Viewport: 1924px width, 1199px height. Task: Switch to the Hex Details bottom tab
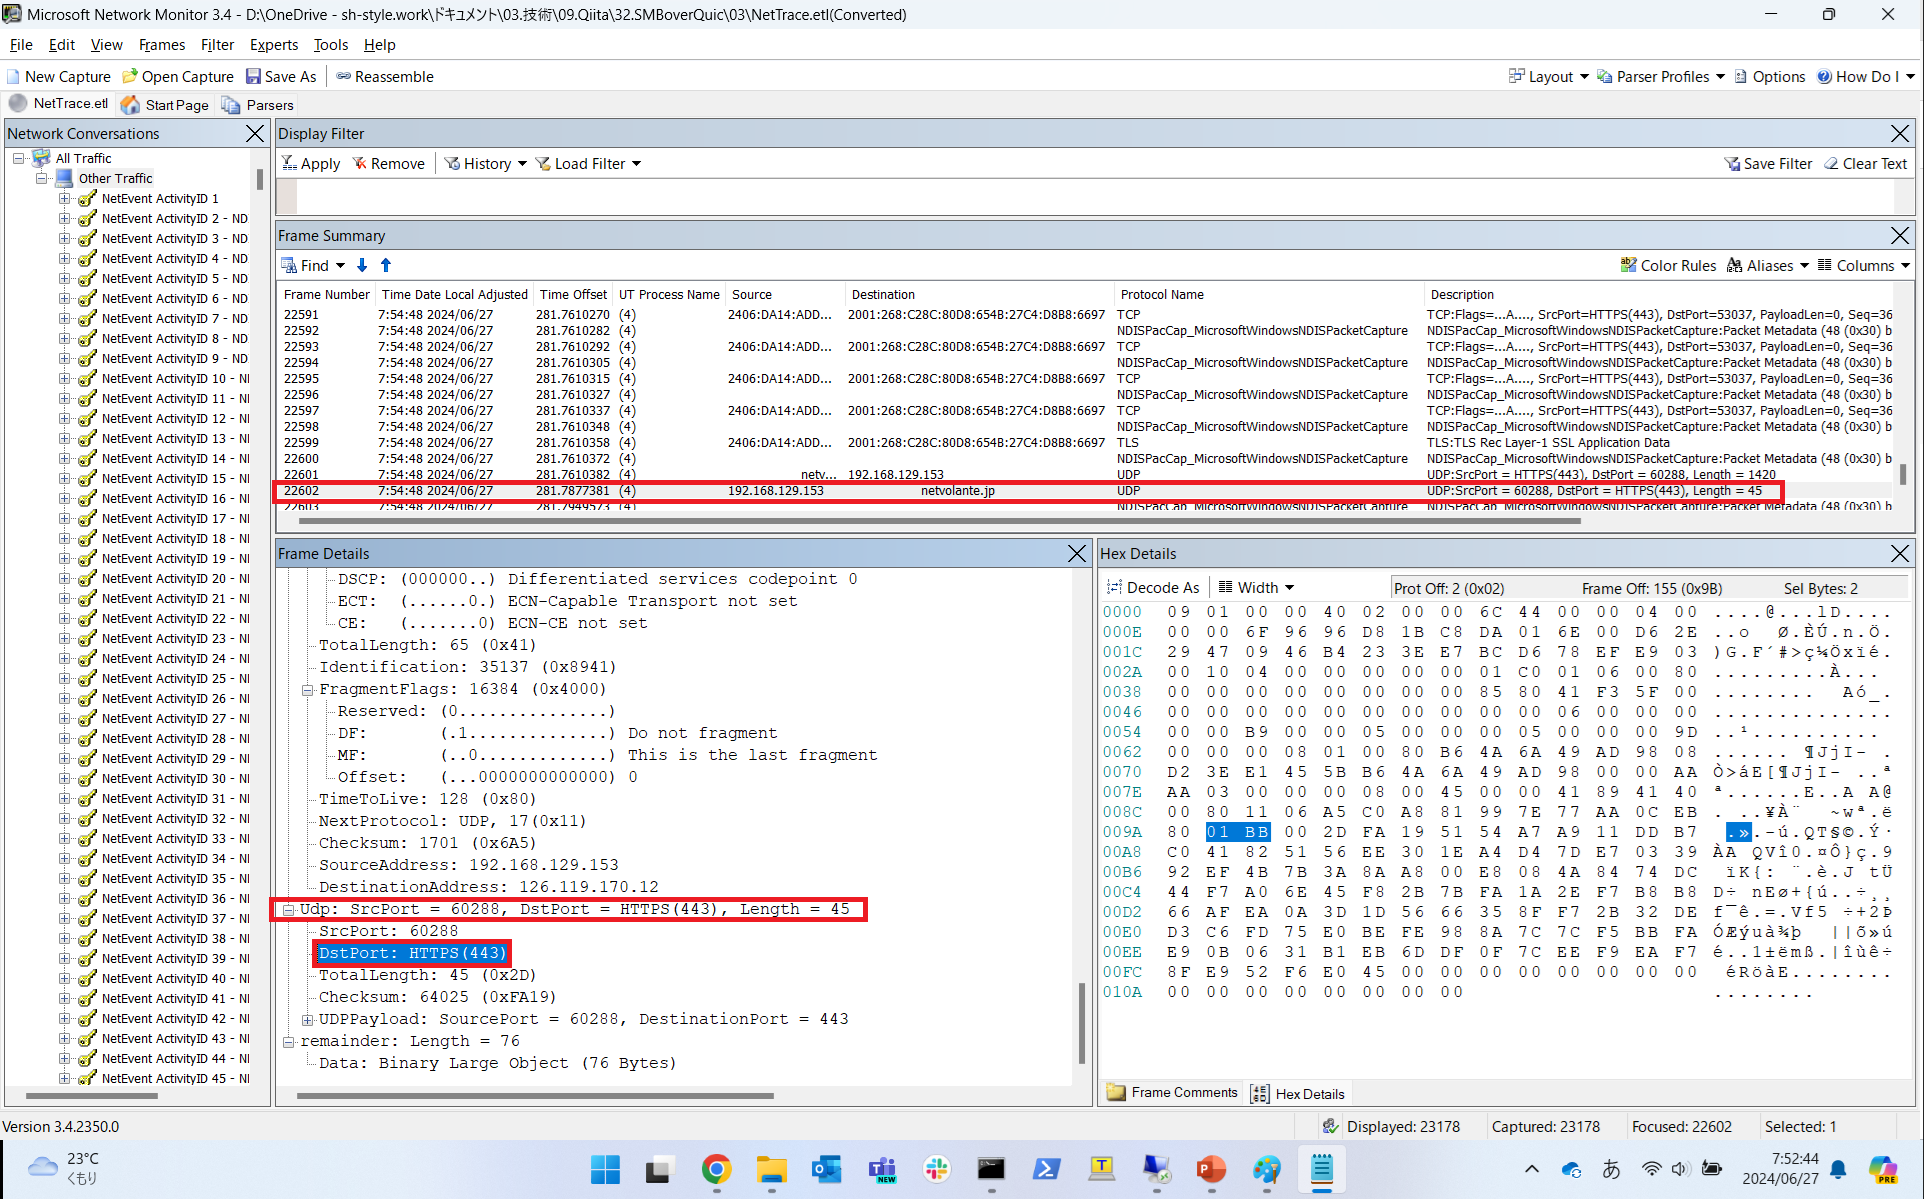click(1298, 1094)
